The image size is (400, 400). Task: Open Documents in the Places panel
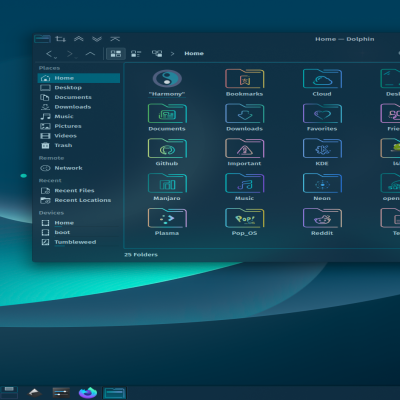coord(79,97)
